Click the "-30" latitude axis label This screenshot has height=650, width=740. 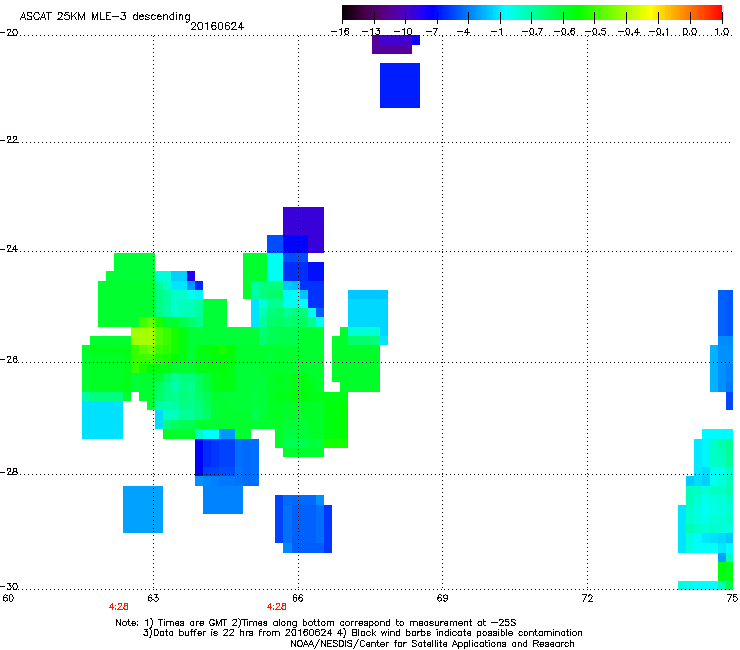pyautogui.click(x=9, y=587)
